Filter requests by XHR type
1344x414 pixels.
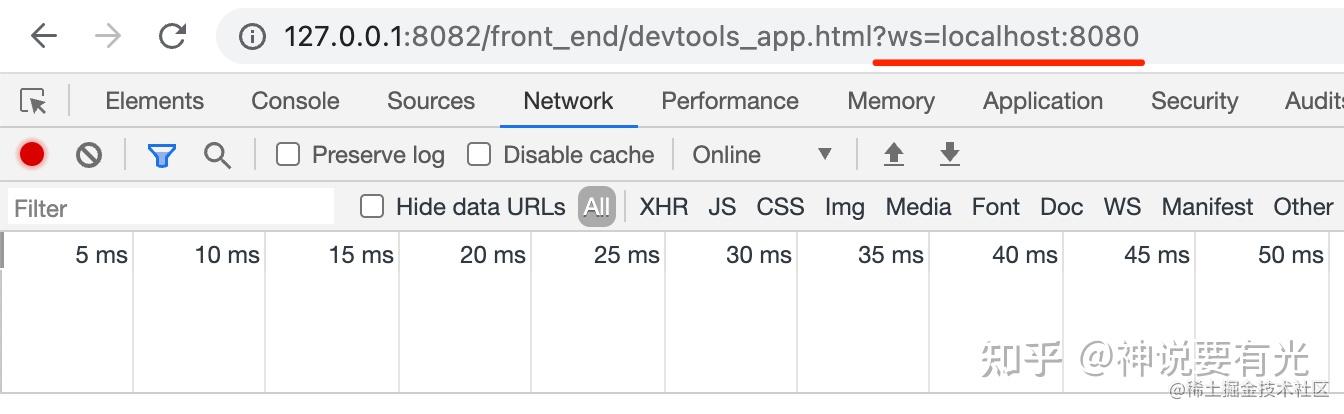tap(664, 207)
